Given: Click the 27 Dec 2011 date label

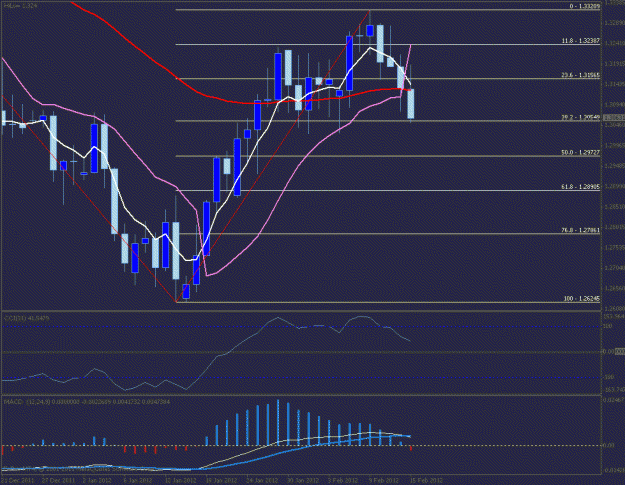Looking at the screenshot, I should click(58, 480).
